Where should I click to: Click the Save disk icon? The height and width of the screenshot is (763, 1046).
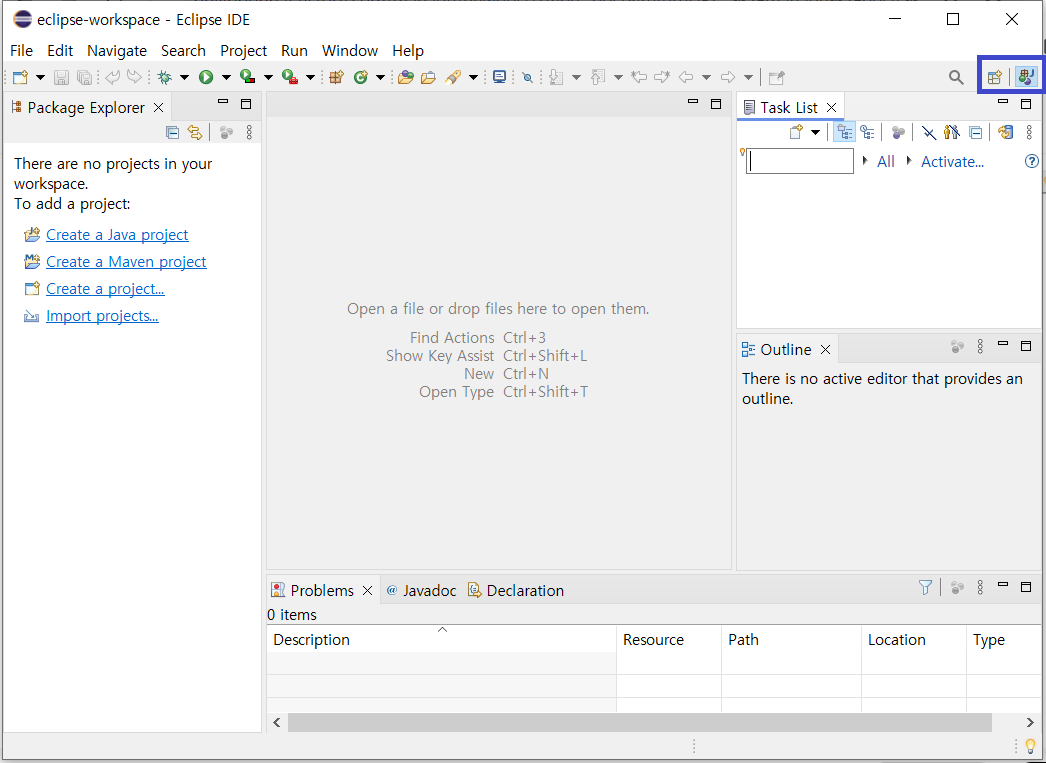coord(61,77)
